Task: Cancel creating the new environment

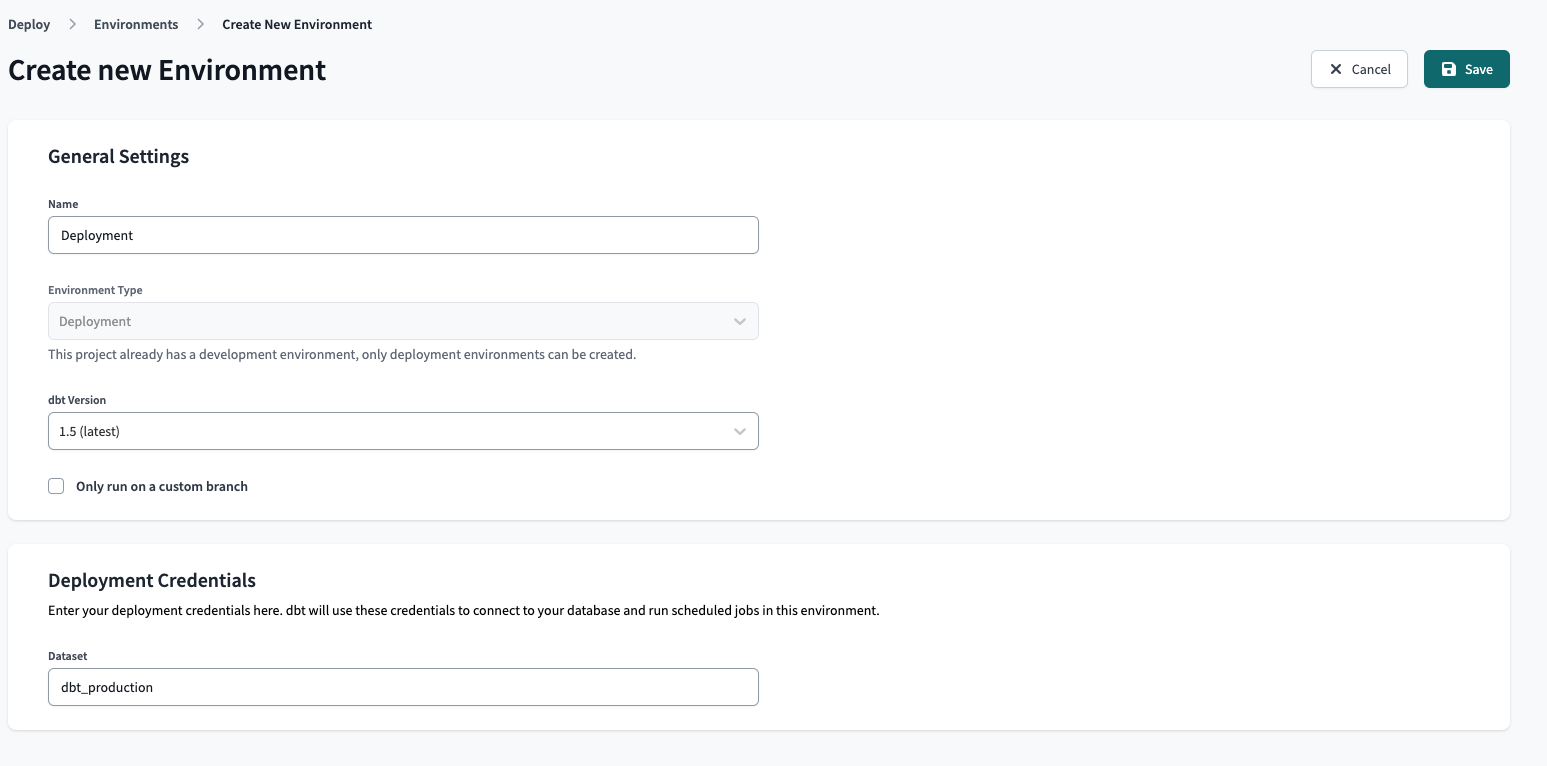Action: click(x=1359, y=69)
